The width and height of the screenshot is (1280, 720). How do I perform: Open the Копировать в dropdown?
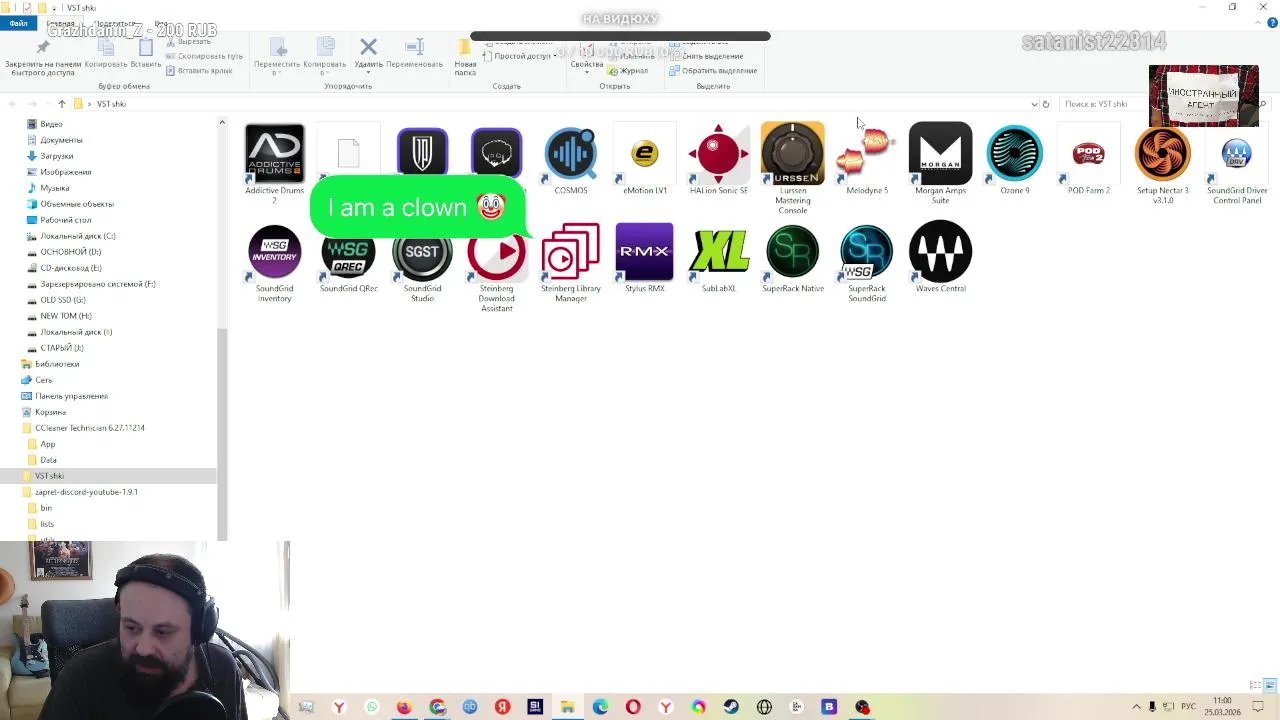[x=325, y=58]
